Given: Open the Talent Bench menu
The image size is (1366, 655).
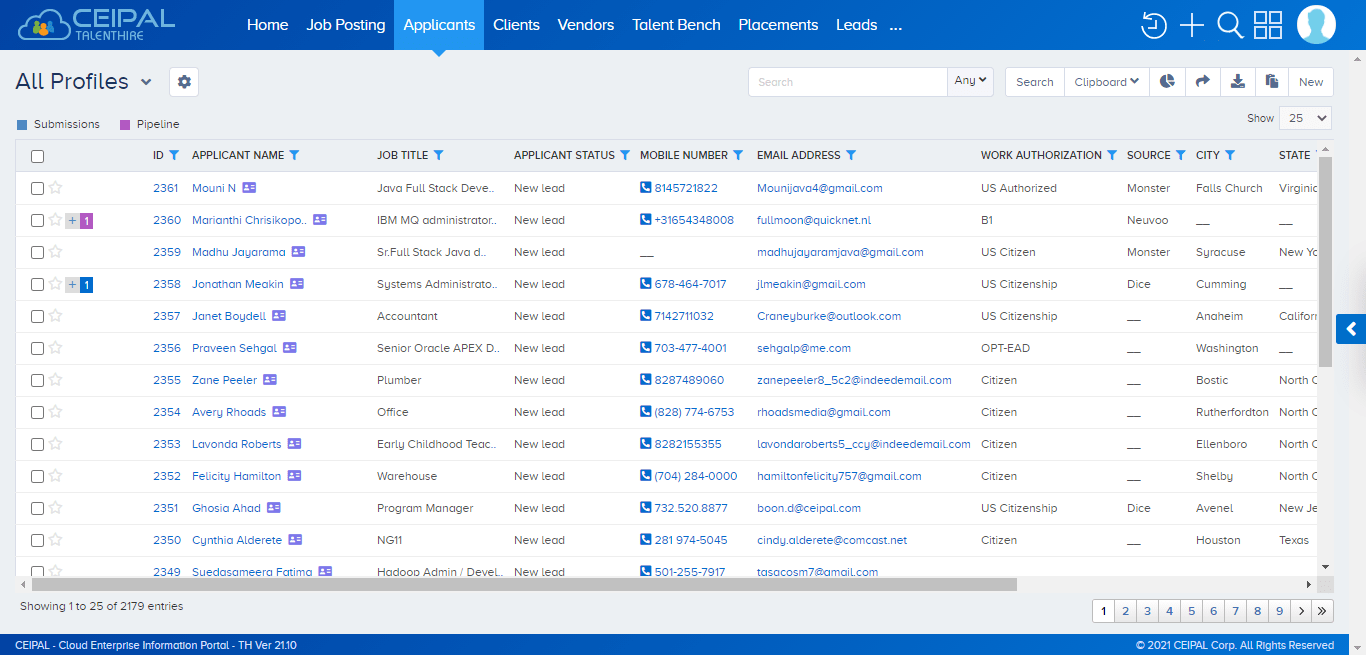Looking at the screenshot, I should pyautogui.click(x=676, y=24).
